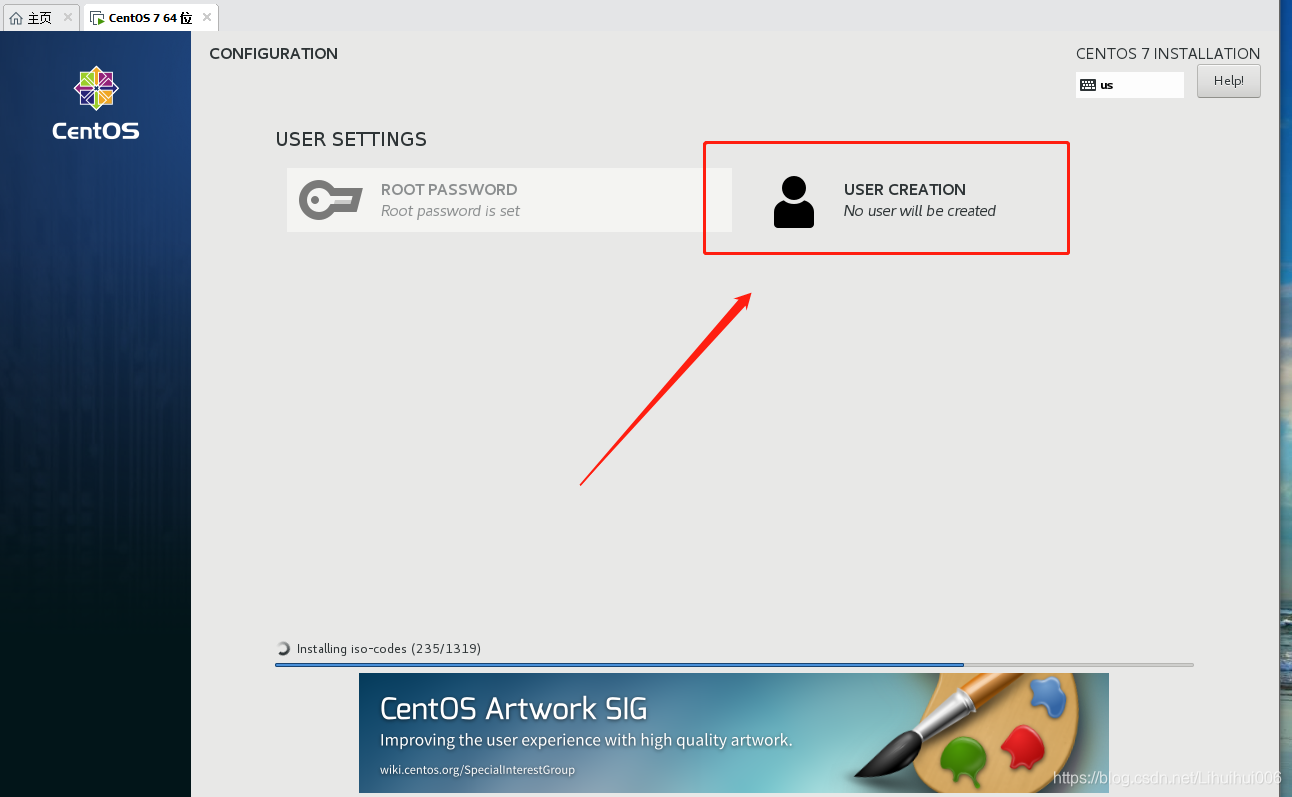Image resolution: width=1292 pixels, height=797 pixels.
Task: Click the user silhouette icon
Action: [794, 202]
